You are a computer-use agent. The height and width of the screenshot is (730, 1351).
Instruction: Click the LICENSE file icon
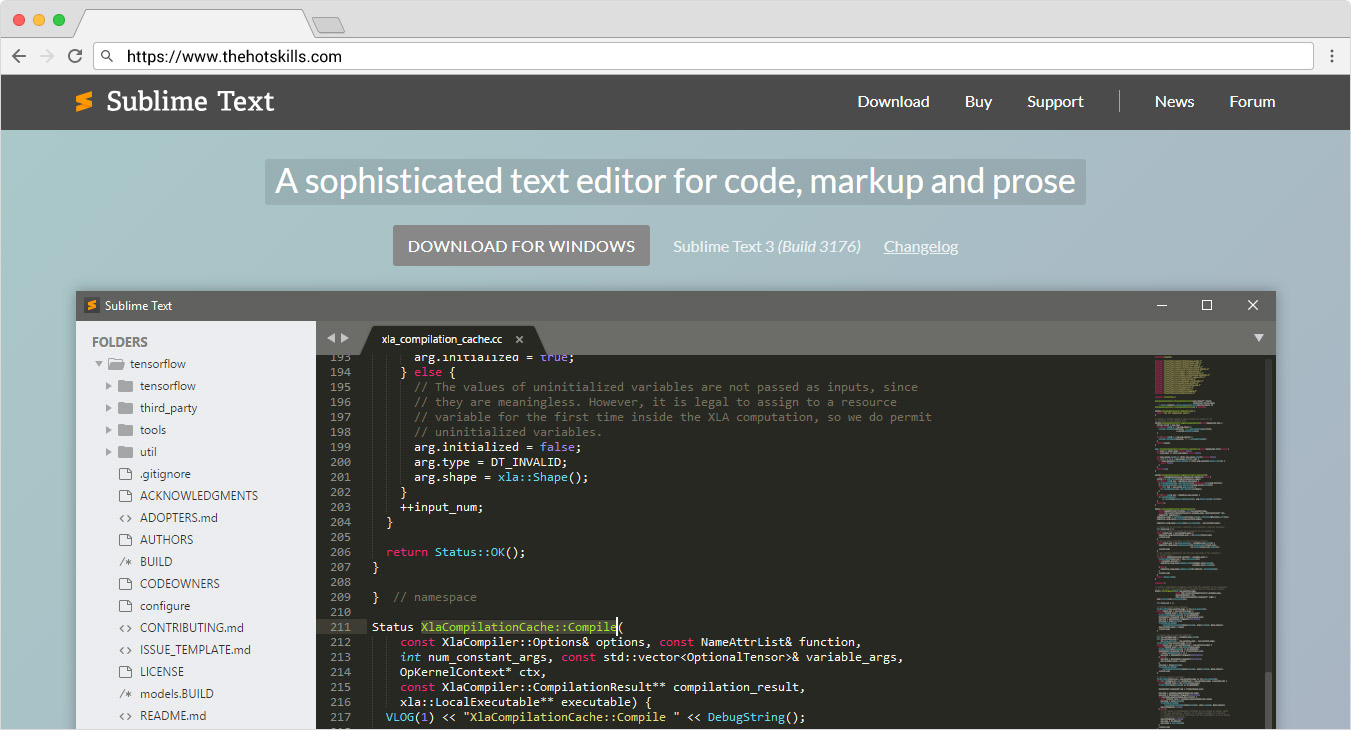pos(125,672)
